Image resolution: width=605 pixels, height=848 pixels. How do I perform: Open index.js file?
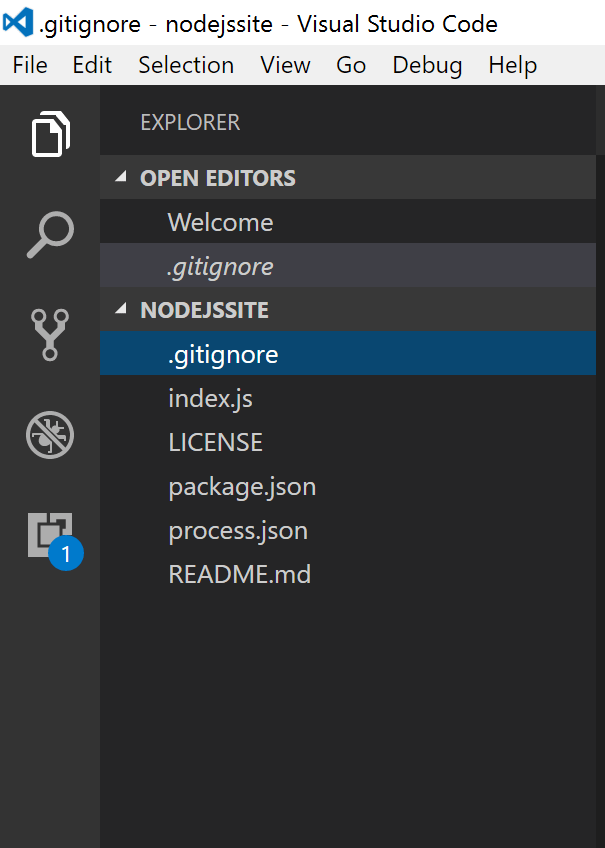click(348, 398)
